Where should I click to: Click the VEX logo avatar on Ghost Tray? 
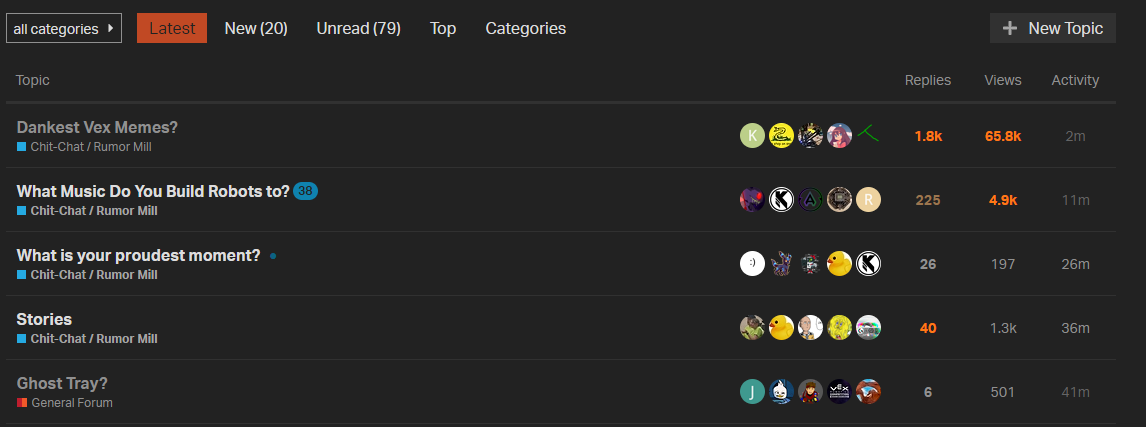click(x=839, y=392)
